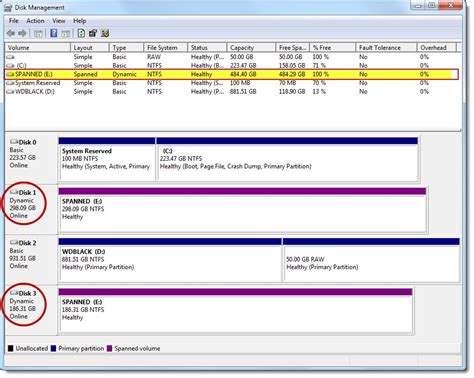Open the File menu
474x378 pixels.
point(14,21)
